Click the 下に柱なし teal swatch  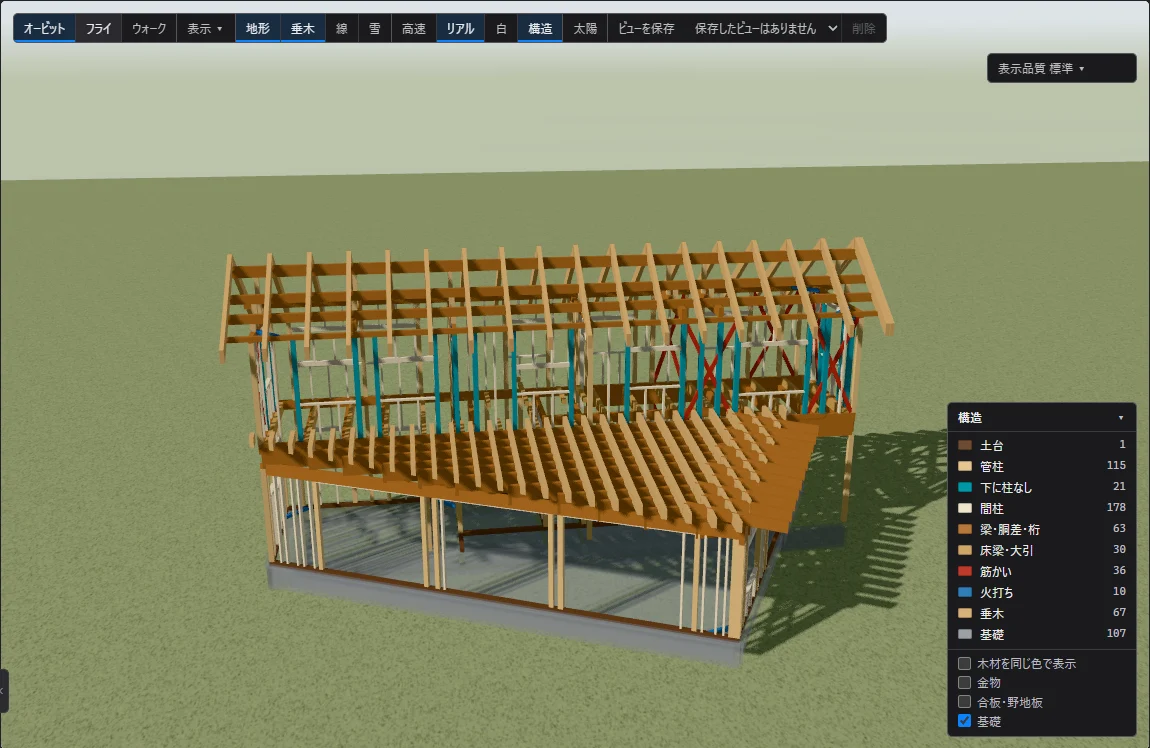coord(965,487)
